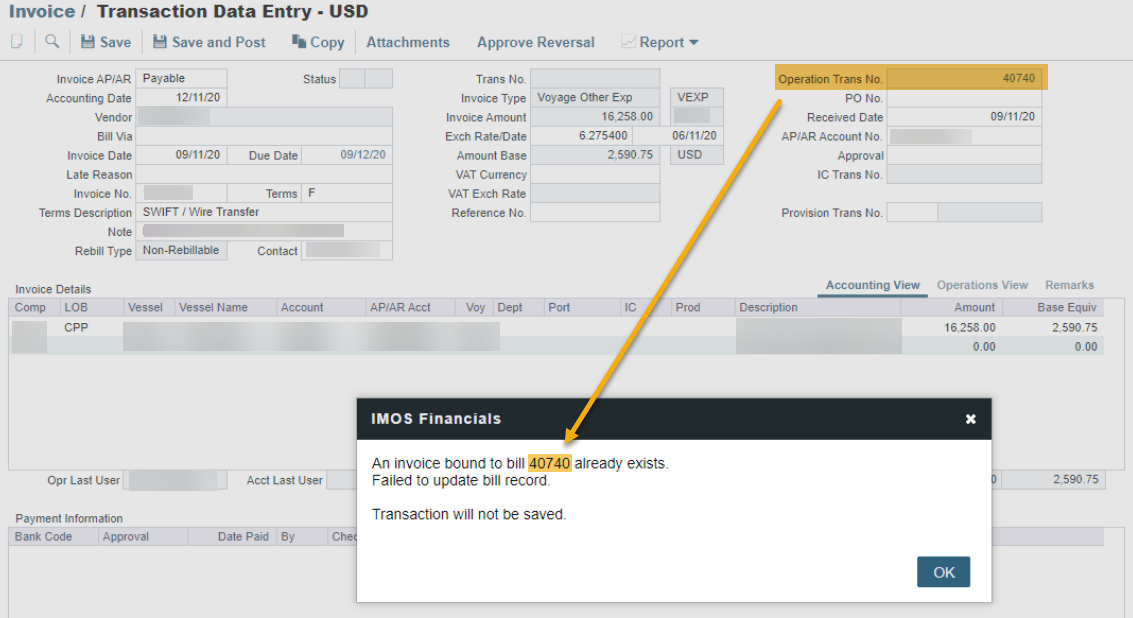Open Attachments from the toolbar
The width and height of the screenshot is (1133, 618).
pyautogui.click(x=408, y=42)
